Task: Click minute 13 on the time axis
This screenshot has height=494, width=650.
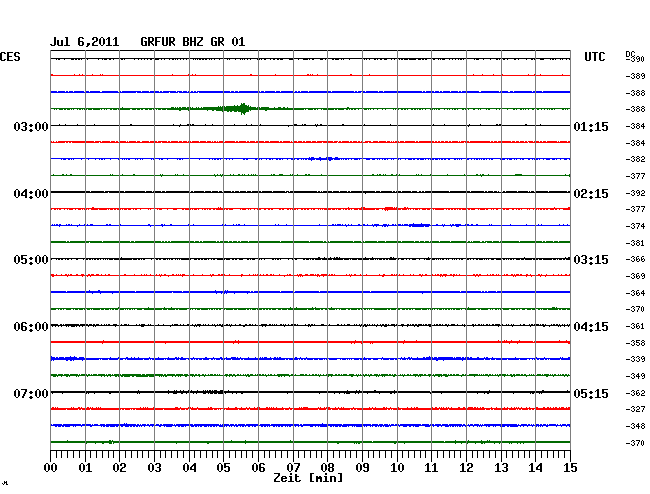Action: coord(501,467)
